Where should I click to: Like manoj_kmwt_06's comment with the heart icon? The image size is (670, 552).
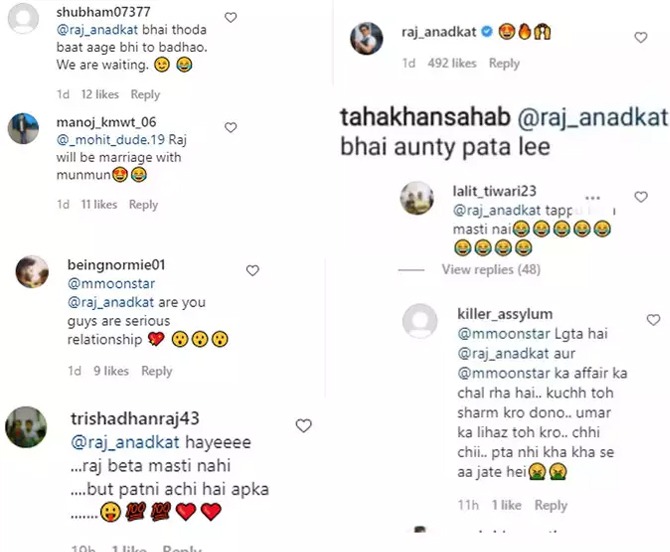click(x=231, y=127)
